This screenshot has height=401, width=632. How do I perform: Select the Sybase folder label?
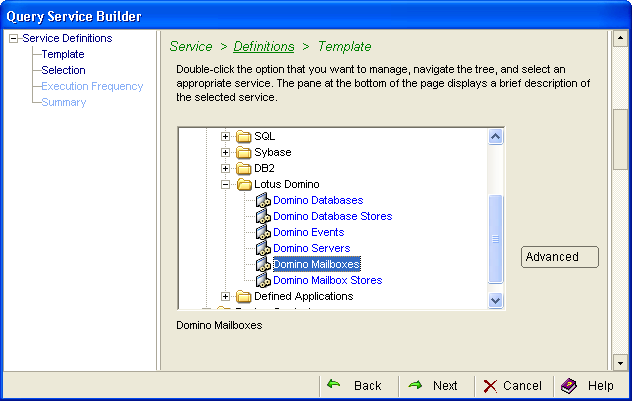272,152
